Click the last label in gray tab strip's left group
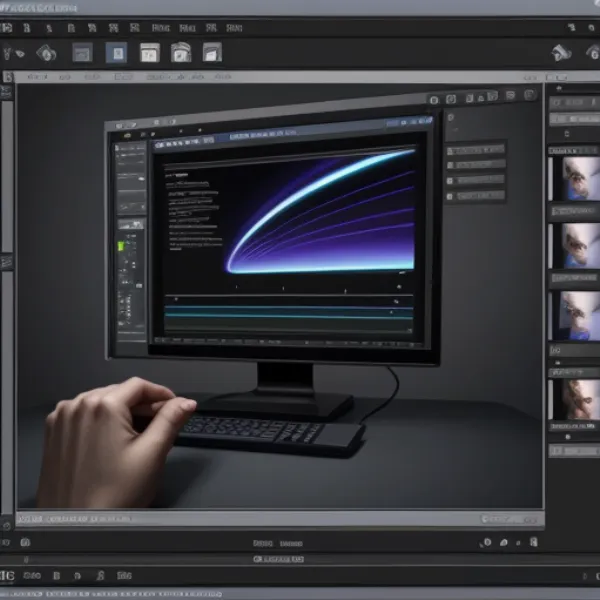600x600 pixels. click(x=223, y=77)
